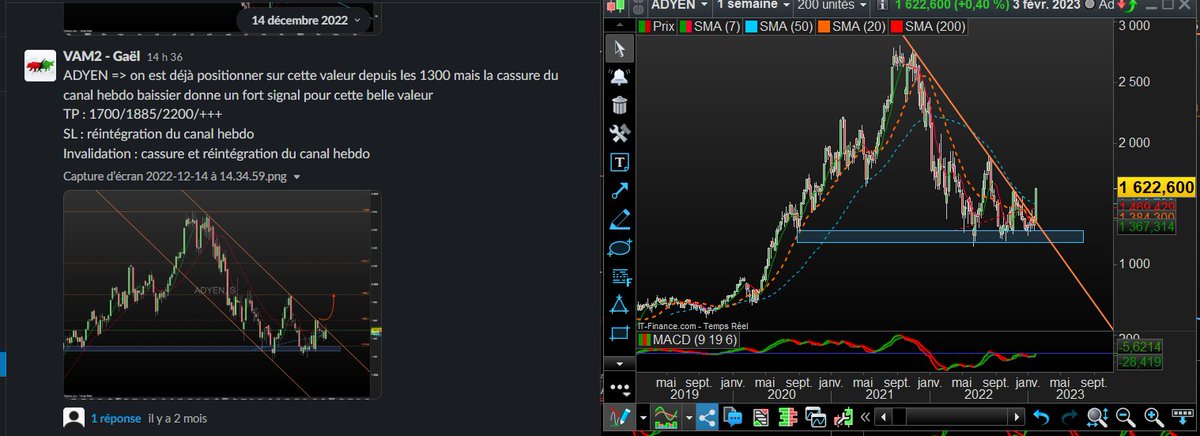
Task: Open the indicators chart icon
Action: tap(666, 417)
